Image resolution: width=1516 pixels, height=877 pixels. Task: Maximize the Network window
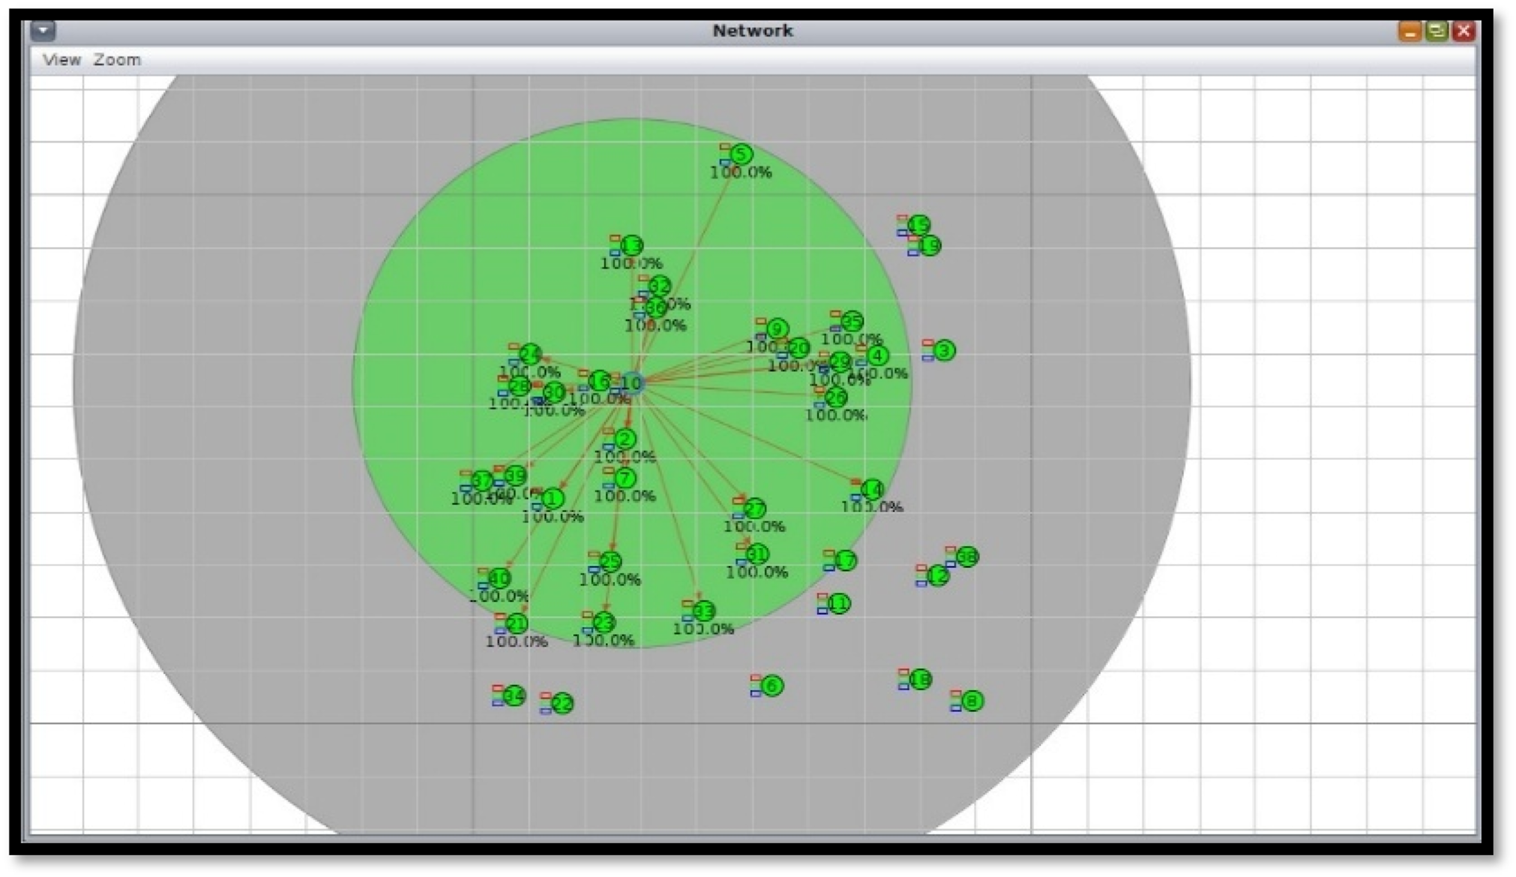[x=1437, y=31]
